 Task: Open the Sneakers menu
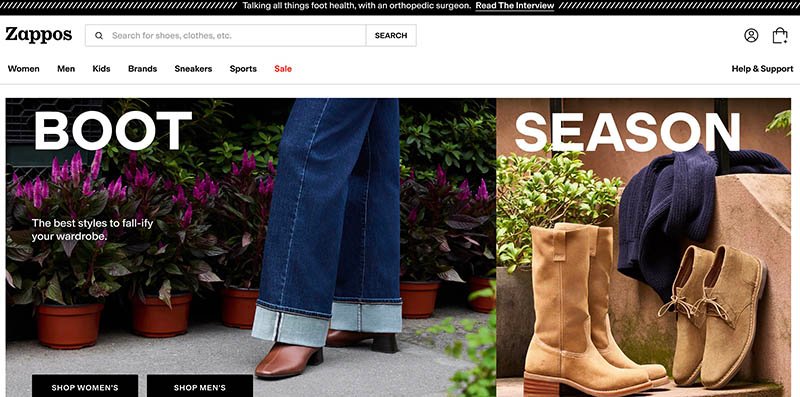(x=193, y=69)
